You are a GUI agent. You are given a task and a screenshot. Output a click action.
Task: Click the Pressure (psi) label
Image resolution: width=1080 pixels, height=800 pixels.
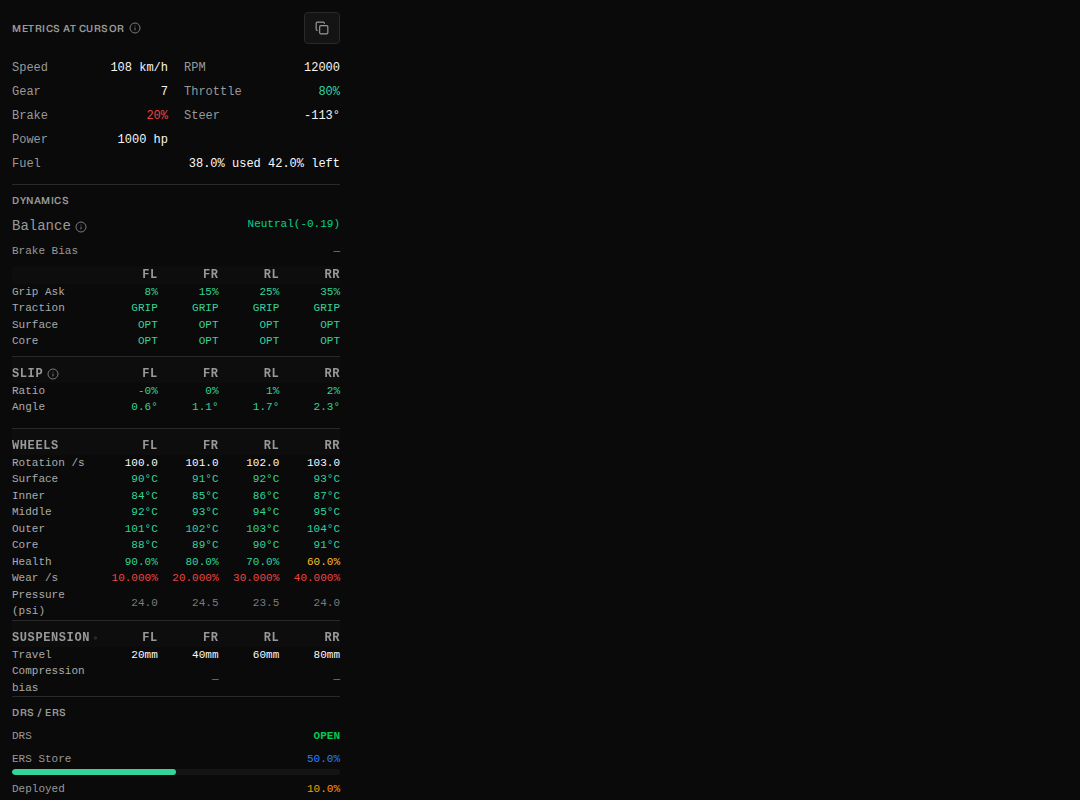pyautogui.click(x=38, y=603)
